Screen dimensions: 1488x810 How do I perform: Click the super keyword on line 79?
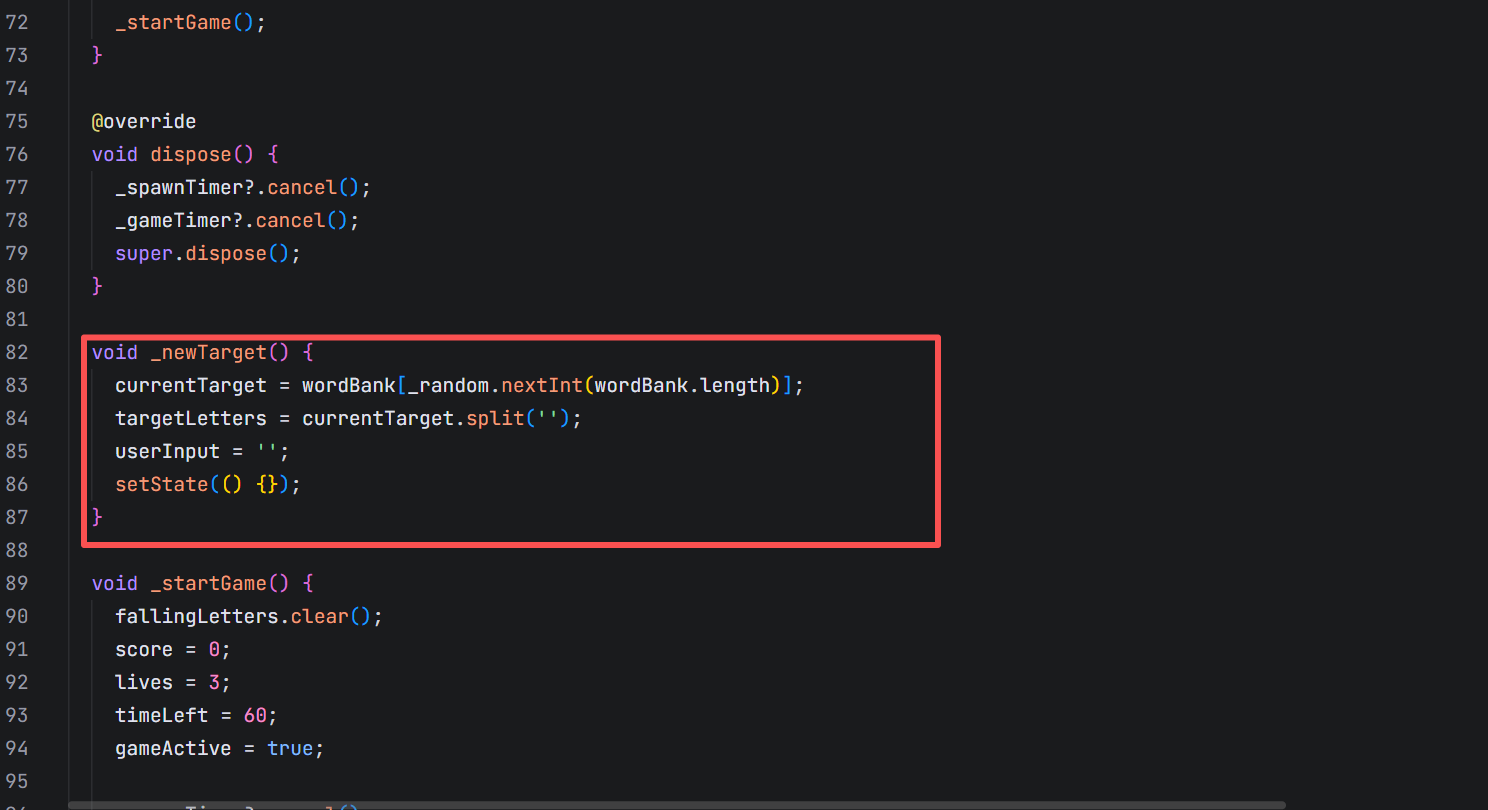pyautogui.click(x=144, y=253)
